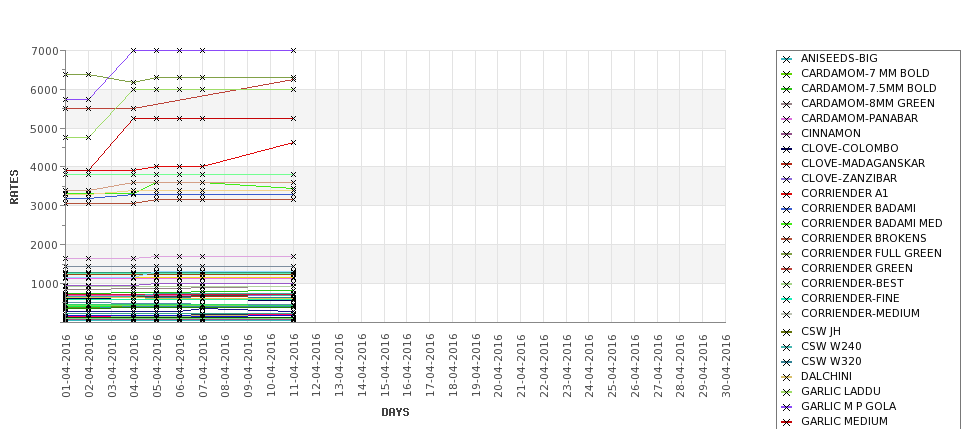
Task: Click the CLOVE-ZANZIBAR legend line marker
Action: [x=787, y=178]
